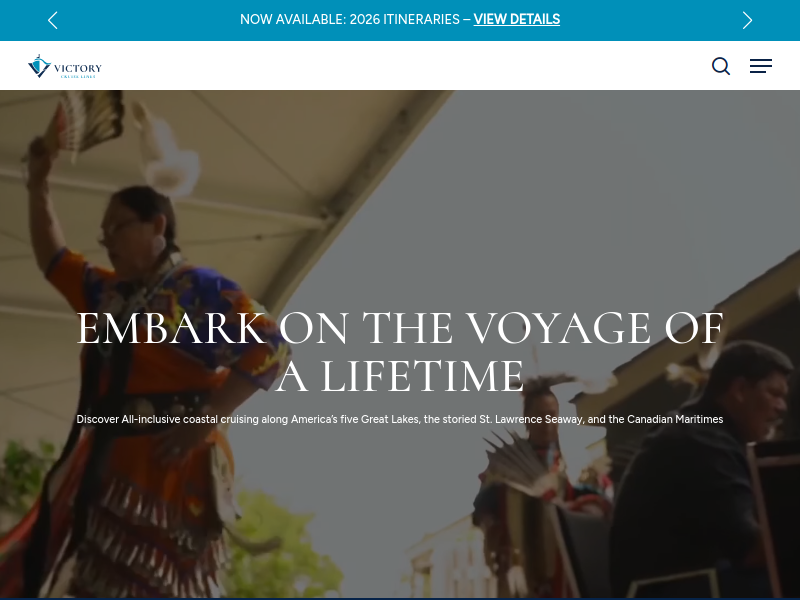Click the ship emblem in the logo

point(39,66)
